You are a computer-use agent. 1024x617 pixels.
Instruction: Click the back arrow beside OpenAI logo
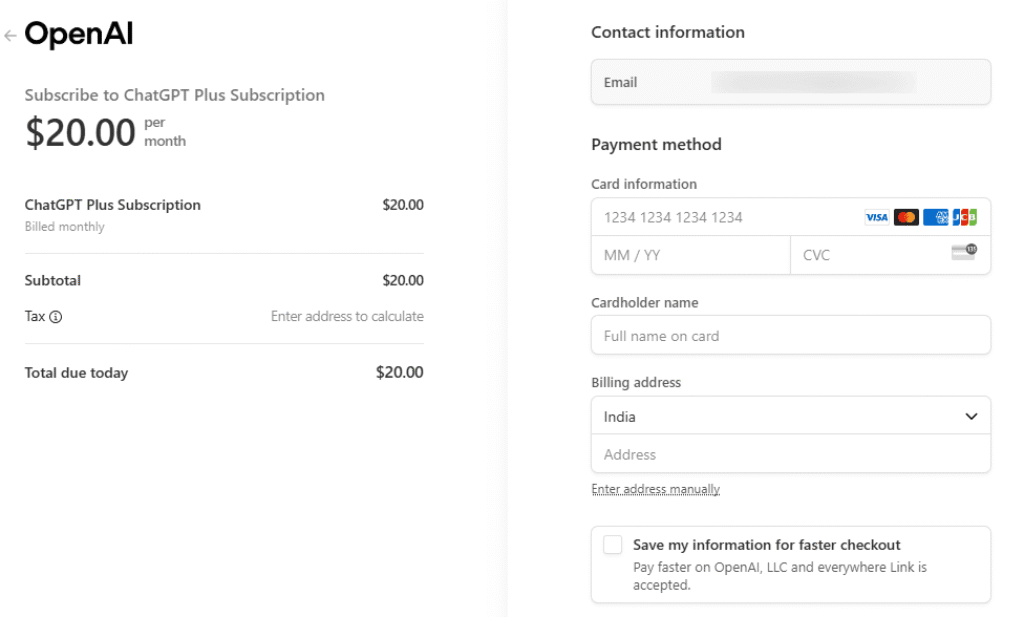click(10, 35)
